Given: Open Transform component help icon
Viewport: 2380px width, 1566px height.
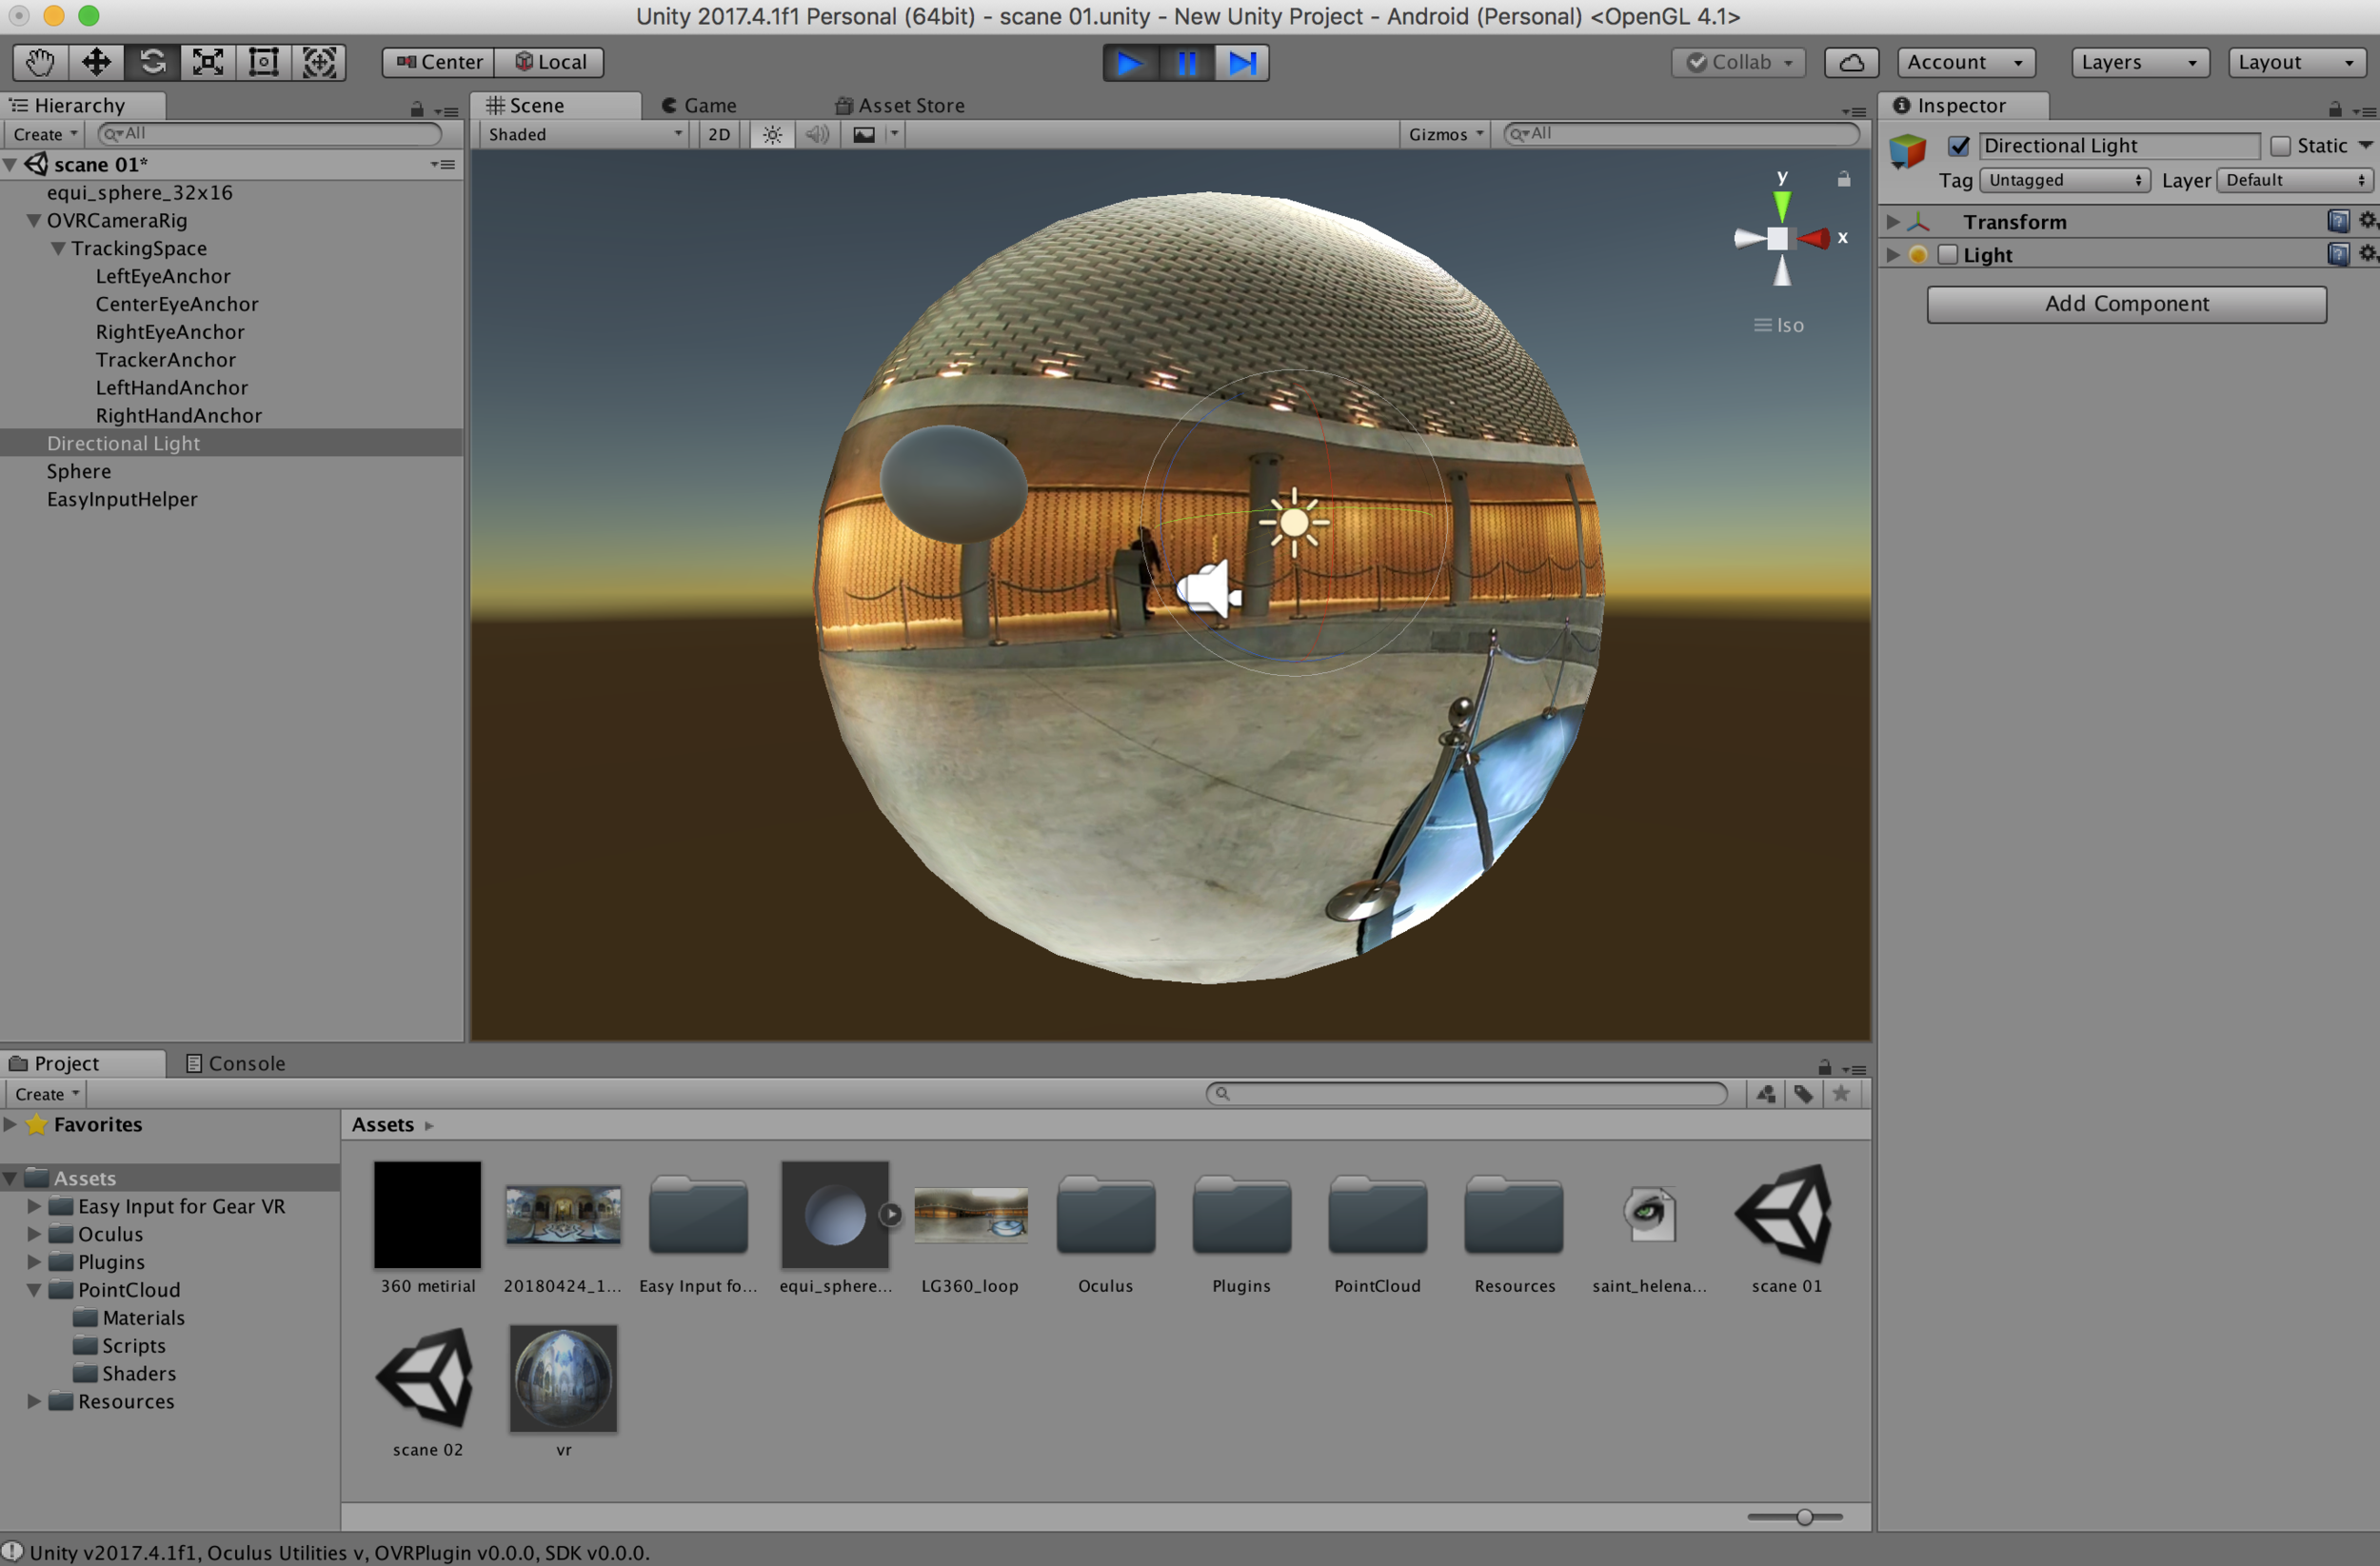Looking at the screenshot, I should pyautogui.click(x=2338, y=221).
